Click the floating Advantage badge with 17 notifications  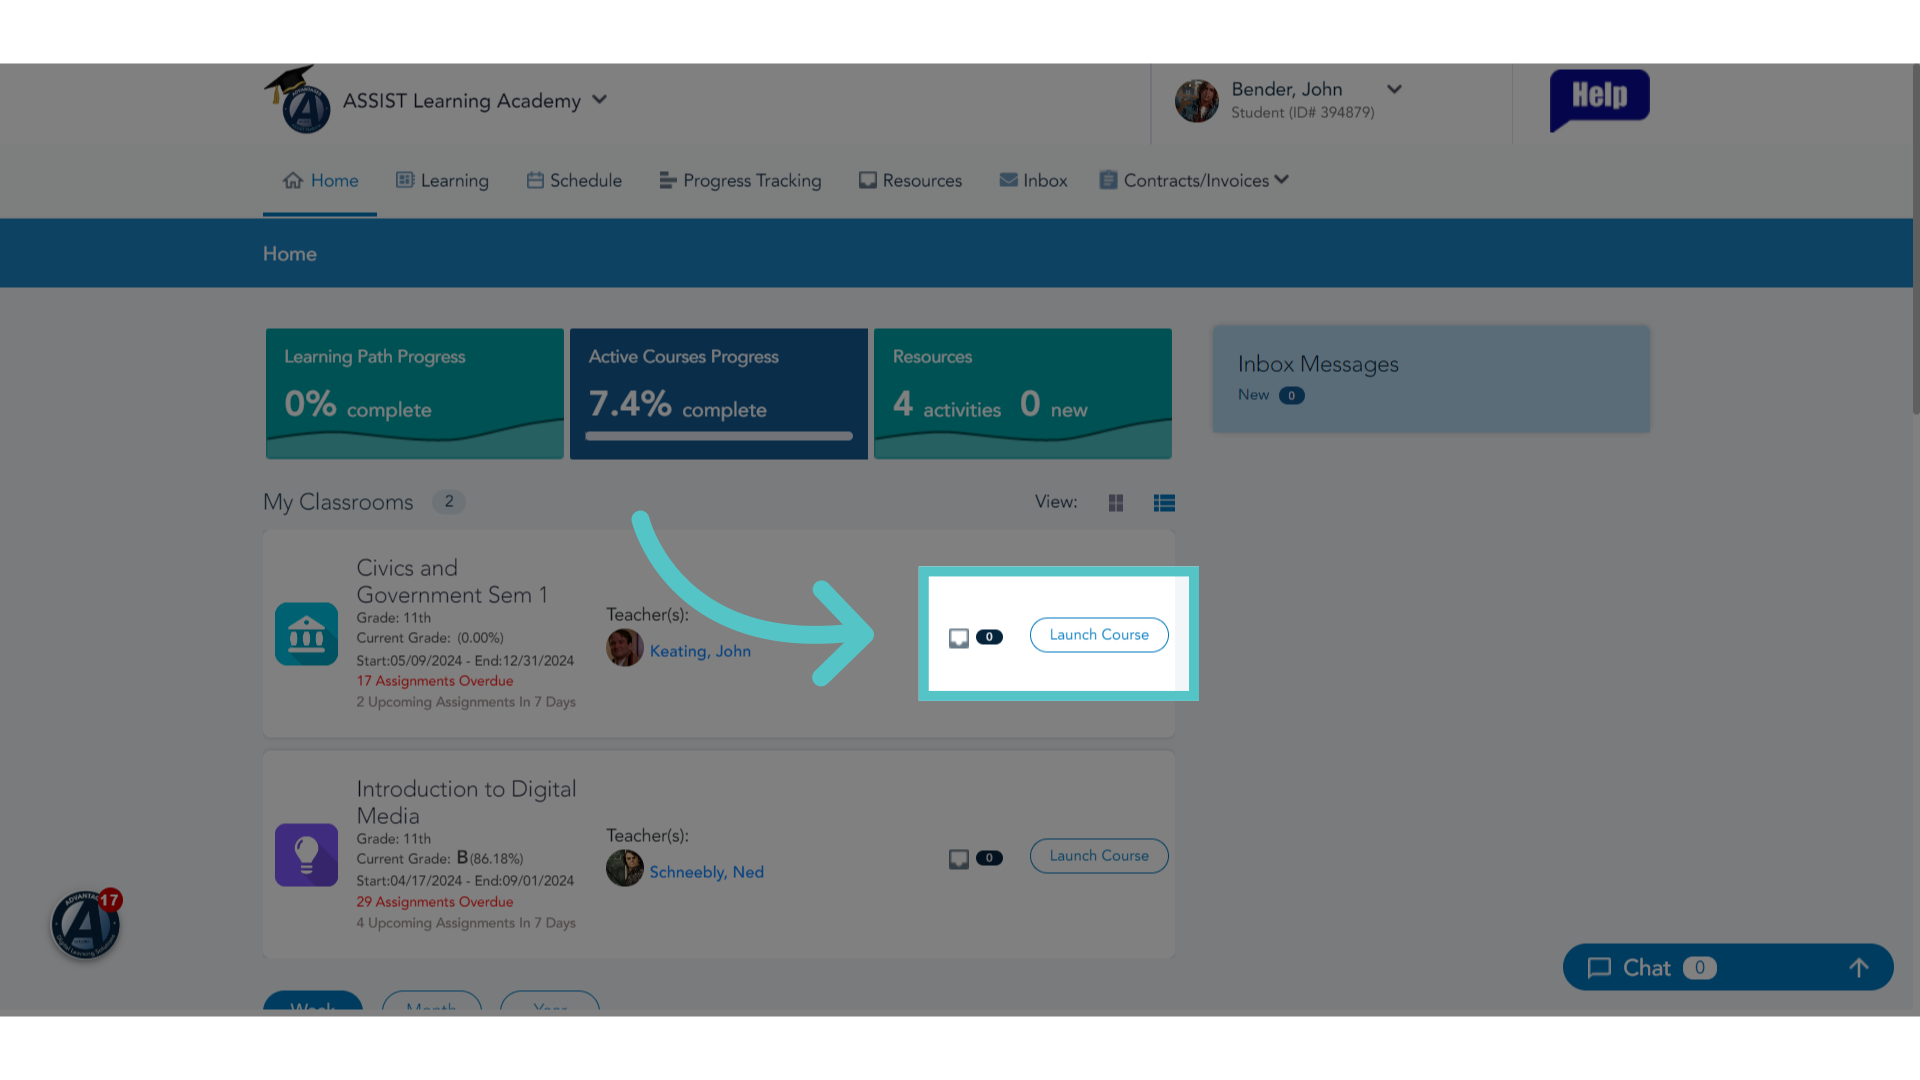click(86, 924)
